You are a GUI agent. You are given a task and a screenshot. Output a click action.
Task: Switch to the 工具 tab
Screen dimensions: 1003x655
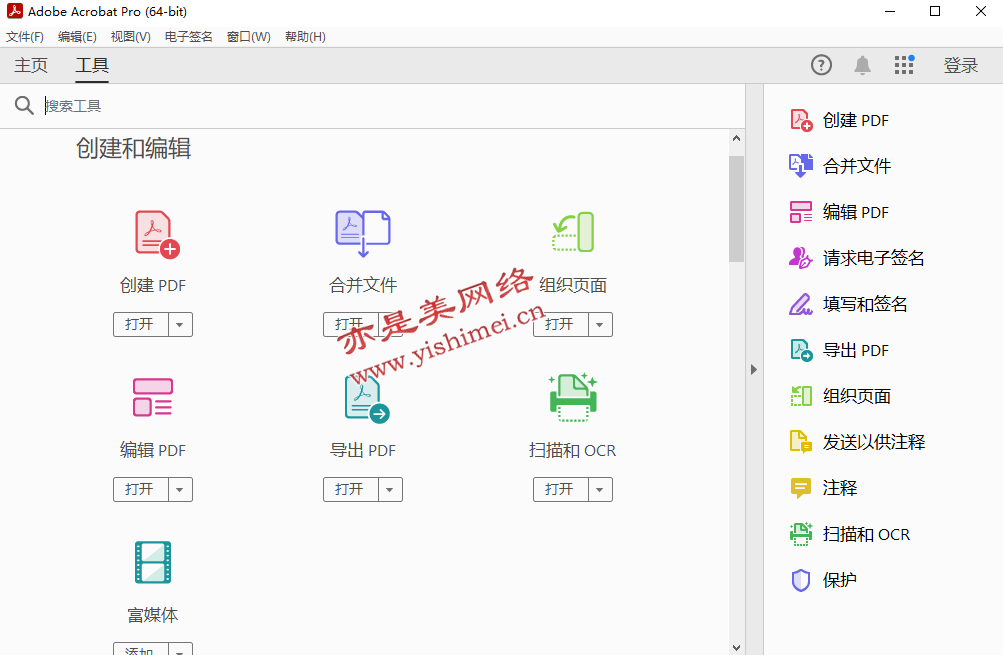(x=92, y=65)
